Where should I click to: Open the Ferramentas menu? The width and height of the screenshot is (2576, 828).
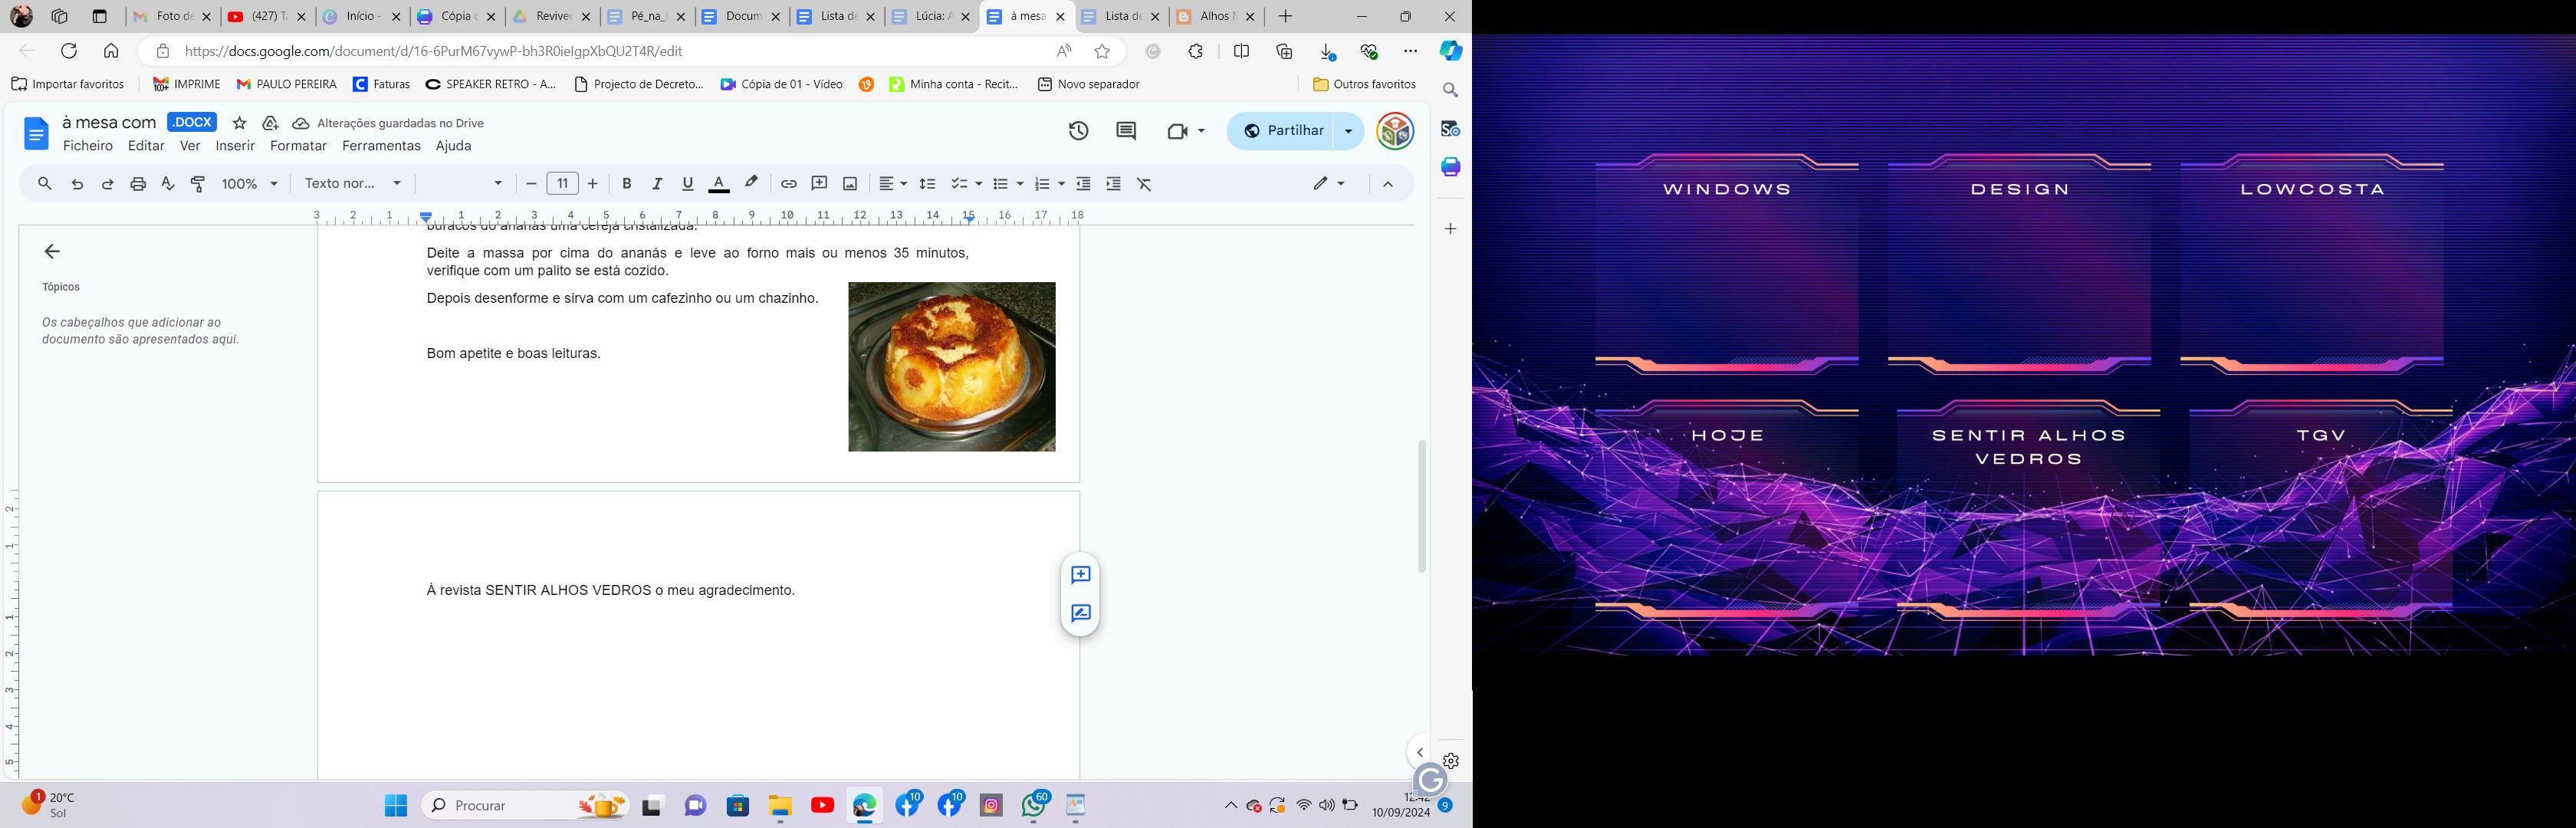tap(381, 146)
